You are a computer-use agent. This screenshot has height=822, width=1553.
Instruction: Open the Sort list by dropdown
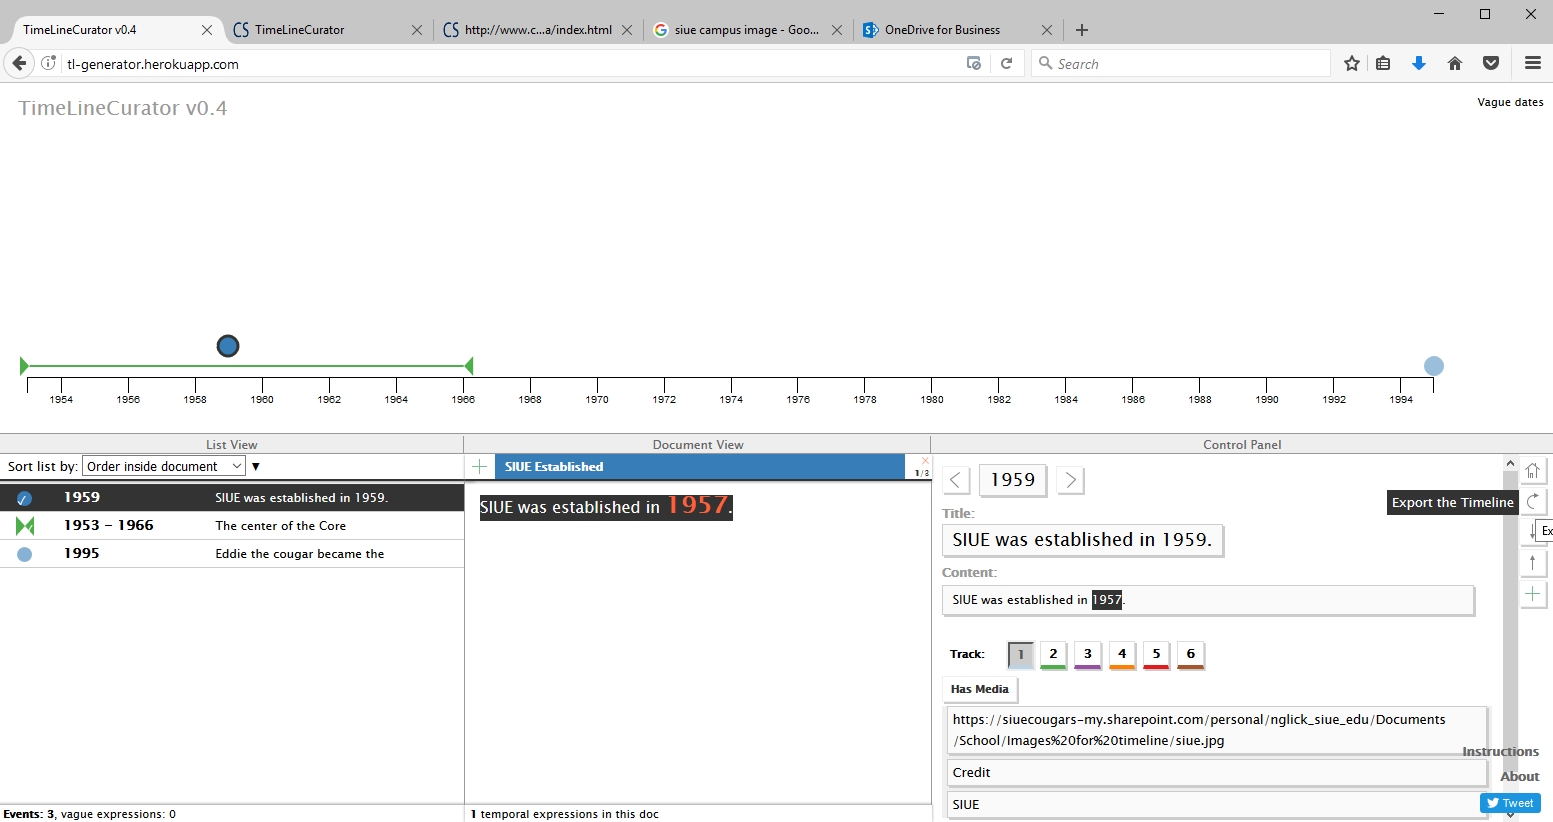coord(163,466)
